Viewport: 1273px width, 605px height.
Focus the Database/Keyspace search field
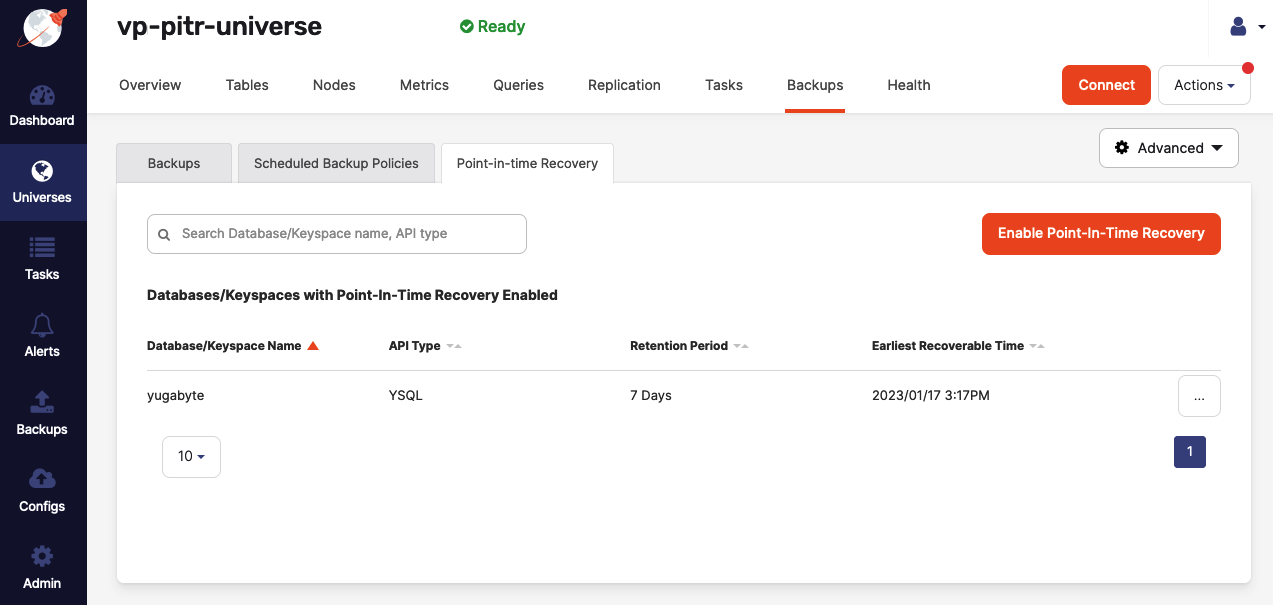(345, 234)
